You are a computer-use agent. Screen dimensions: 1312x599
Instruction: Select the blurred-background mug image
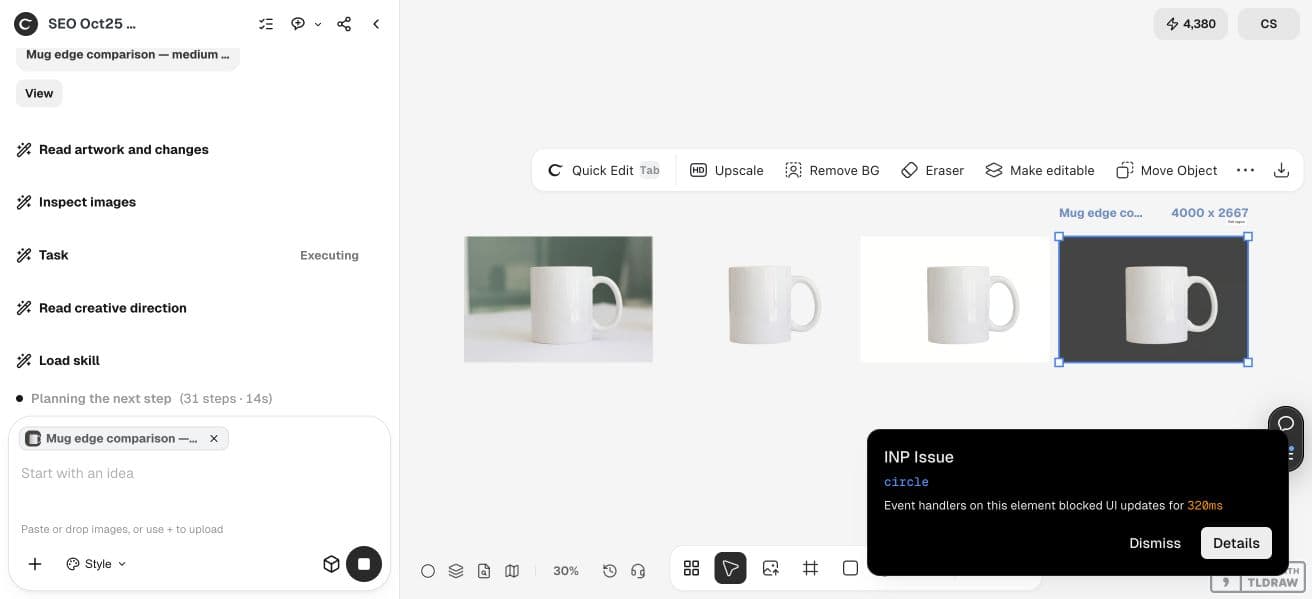(x=558, y=299)
